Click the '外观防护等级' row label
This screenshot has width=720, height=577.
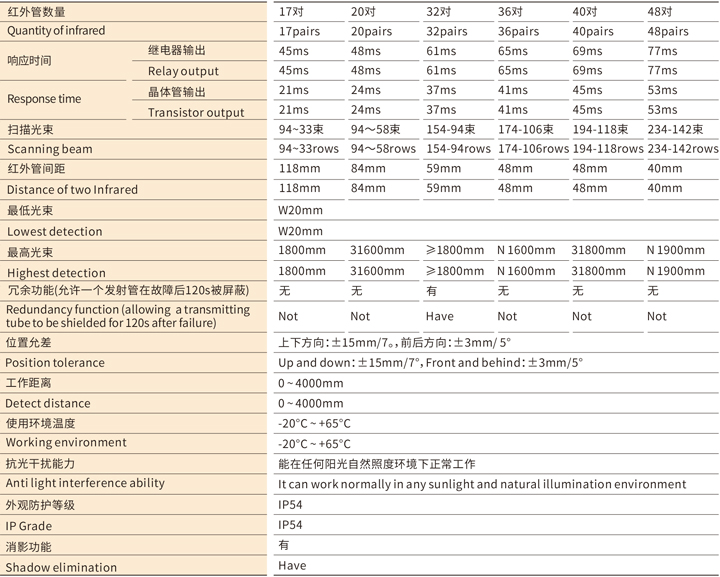(x=40, y=505)
